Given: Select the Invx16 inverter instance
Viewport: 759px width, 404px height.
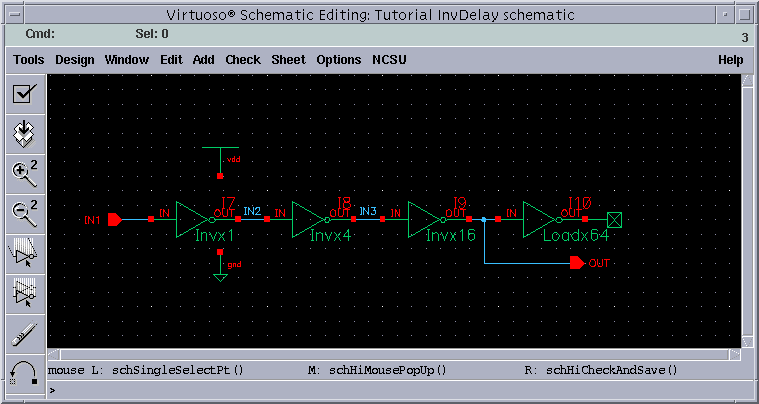Looking at the screenshot, I should coord(424,220).
